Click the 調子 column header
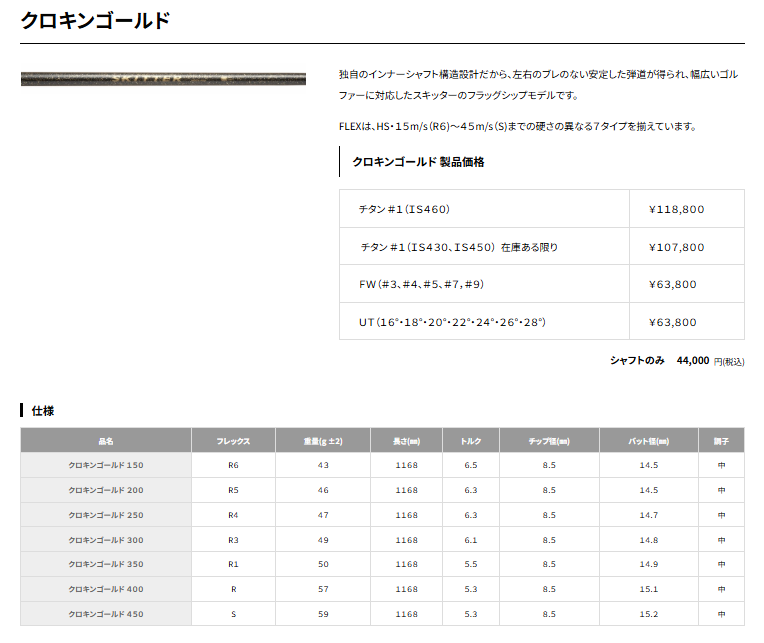The image size is (764, 643). pos(721,441)
